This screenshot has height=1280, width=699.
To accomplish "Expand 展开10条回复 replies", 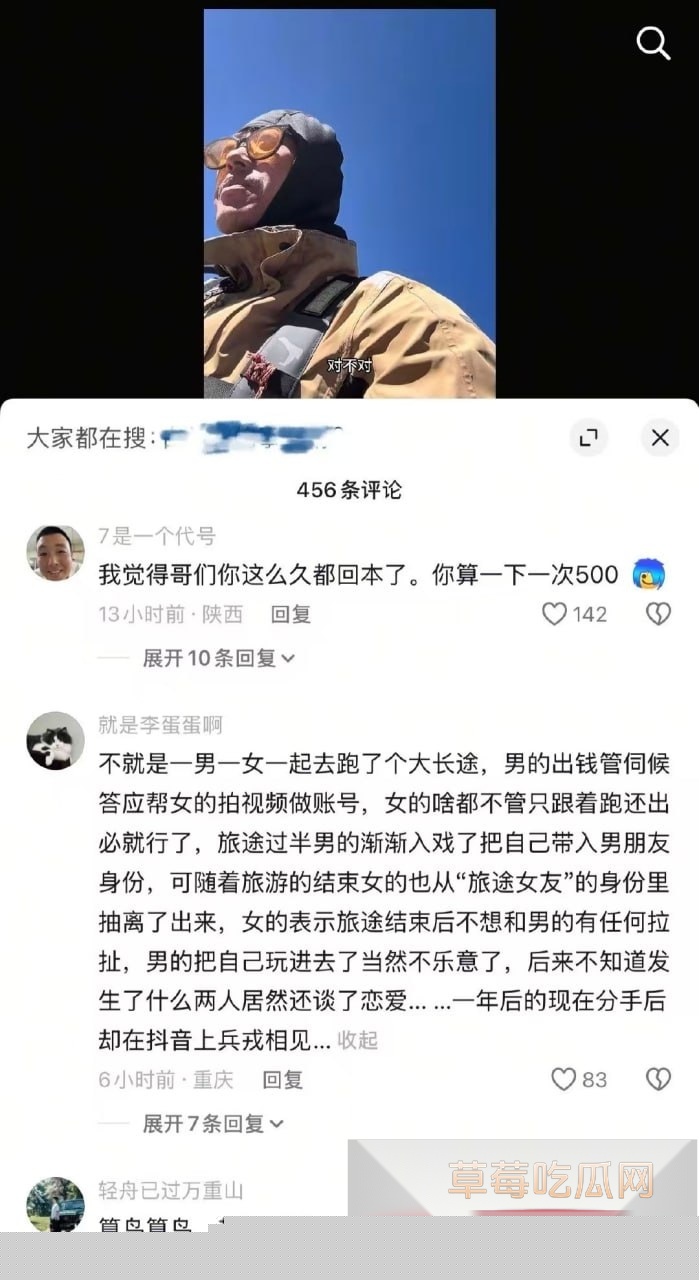I will coord(218,658).
